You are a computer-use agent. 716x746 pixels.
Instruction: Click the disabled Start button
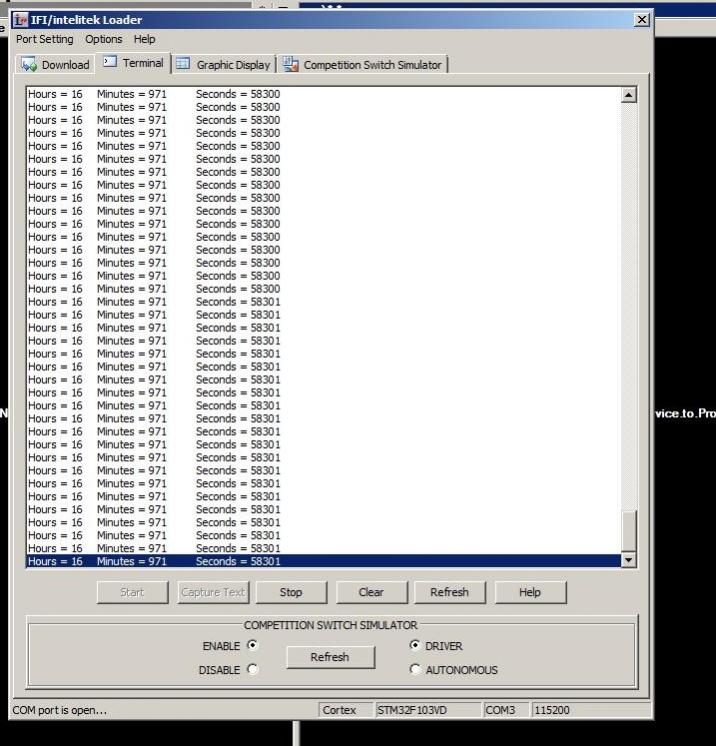(x=132, y=592)
